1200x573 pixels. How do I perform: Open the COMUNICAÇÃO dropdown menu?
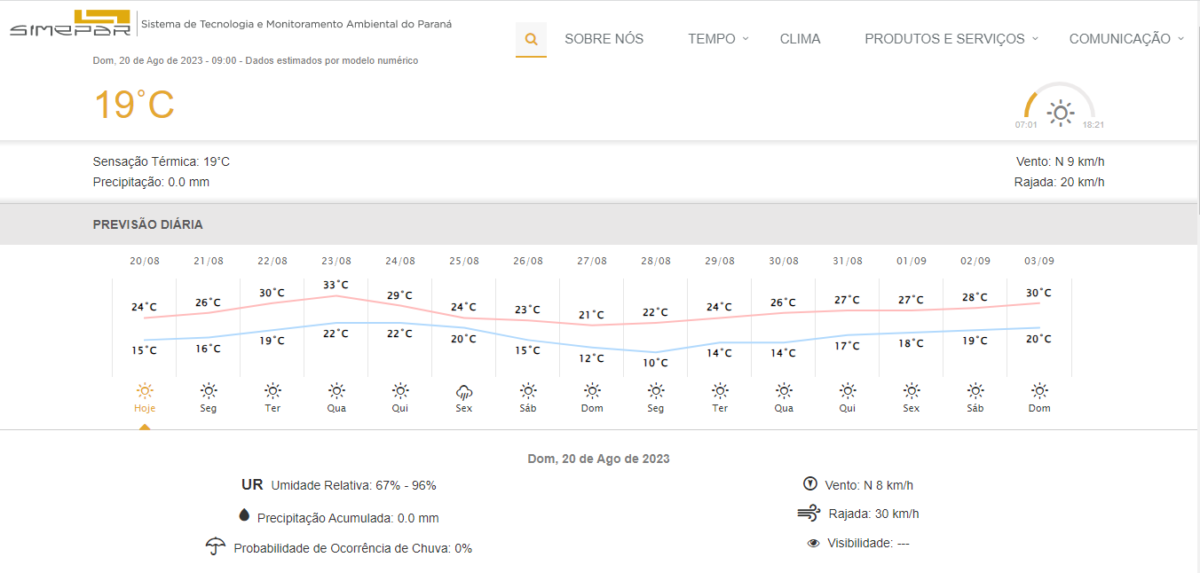pyautogui.click(x=1126, y=39)
